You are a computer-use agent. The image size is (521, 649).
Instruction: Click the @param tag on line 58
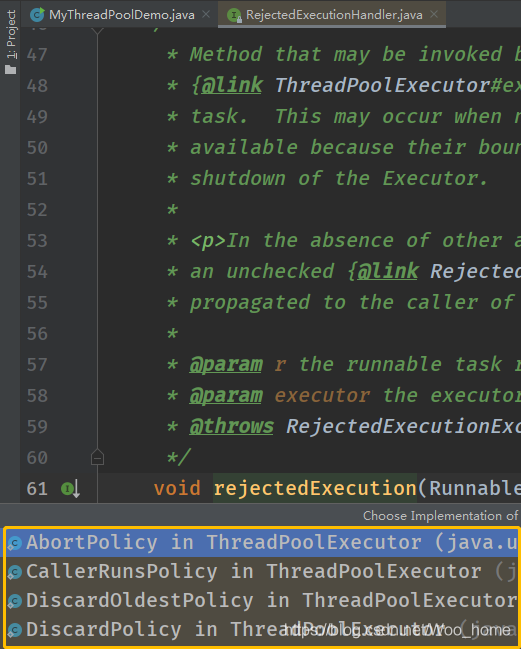226,396
